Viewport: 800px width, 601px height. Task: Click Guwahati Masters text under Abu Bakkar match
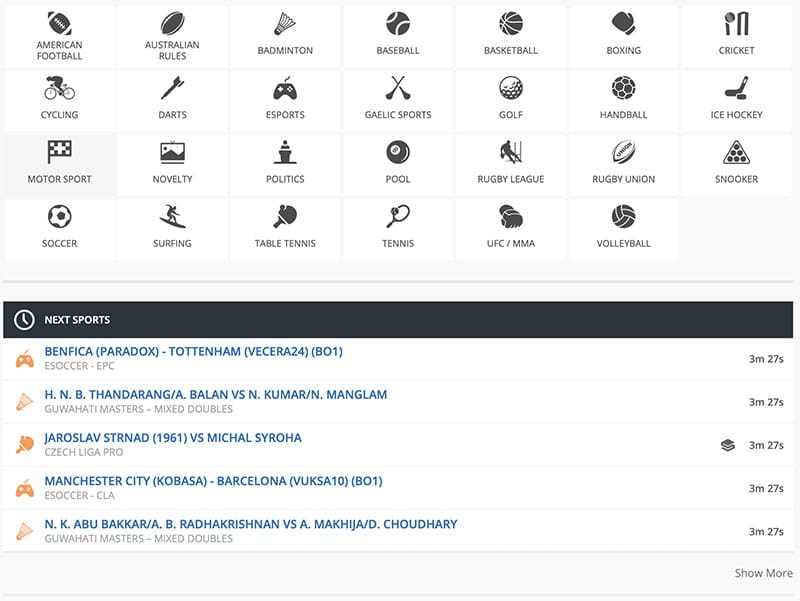[138, 539]
